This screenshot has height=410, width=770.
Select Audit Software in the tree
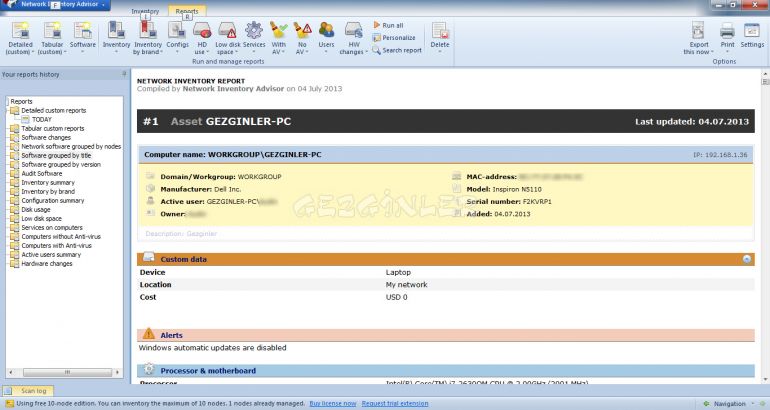pos(42,173)
